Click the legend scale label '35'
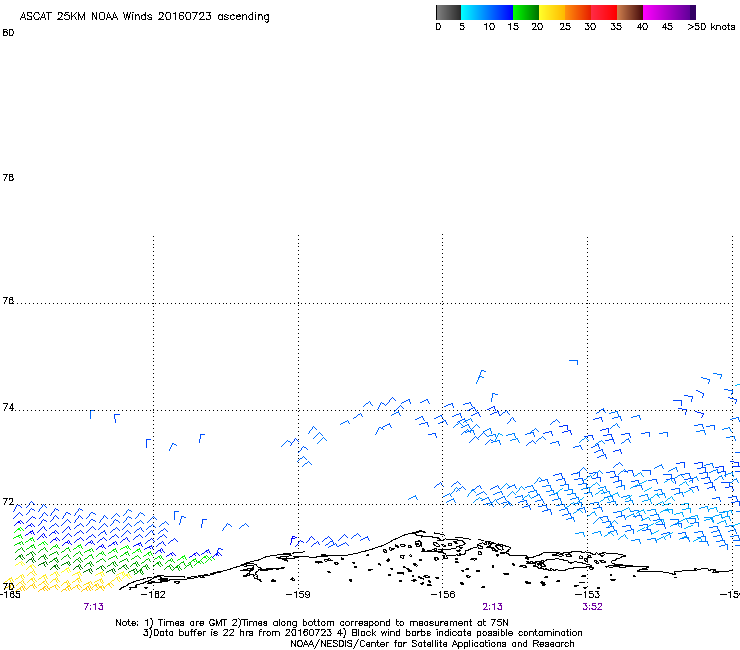The height and width of the screenshot is (650, 740). pos(616,27)
